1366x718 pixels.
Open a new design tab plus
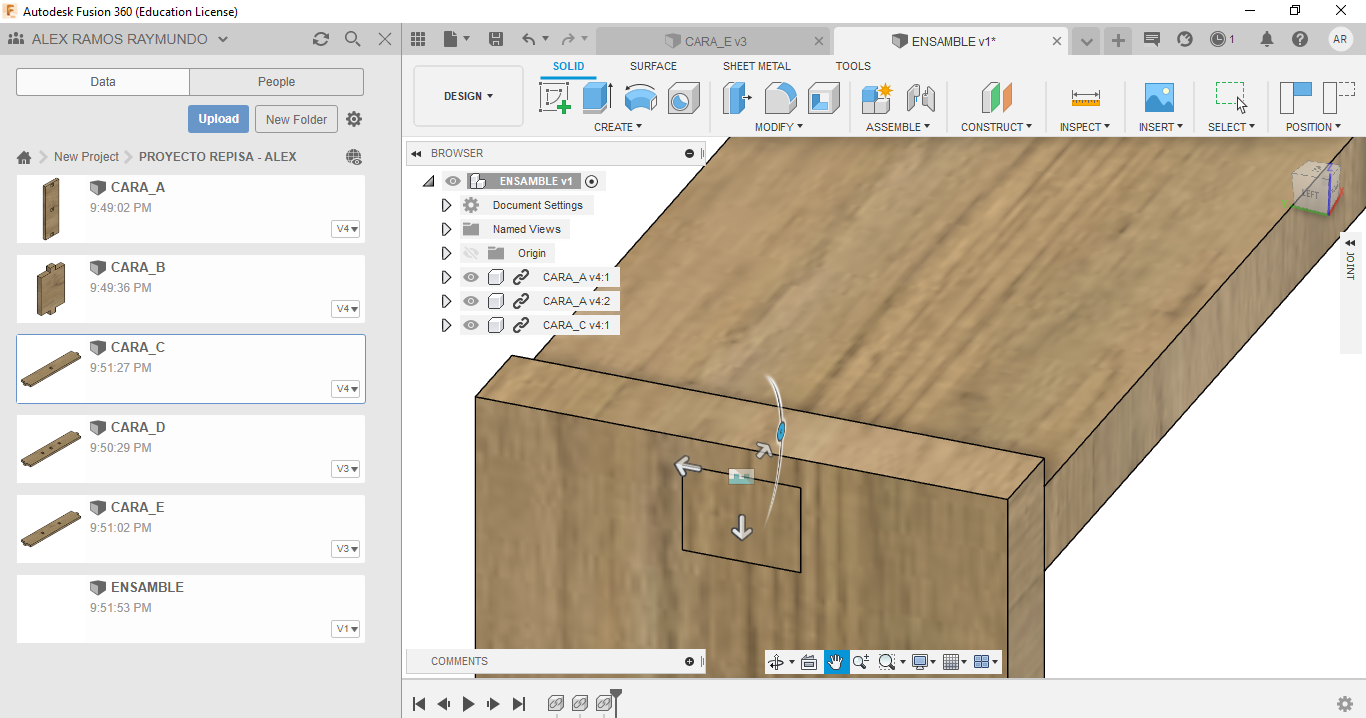point(1118,41)
